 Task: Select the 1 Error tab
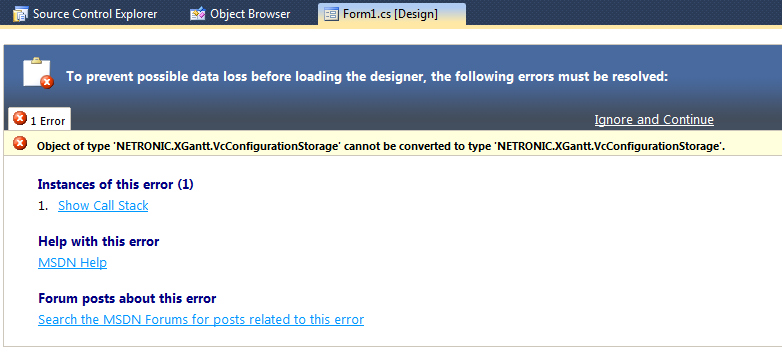(40, 120)
